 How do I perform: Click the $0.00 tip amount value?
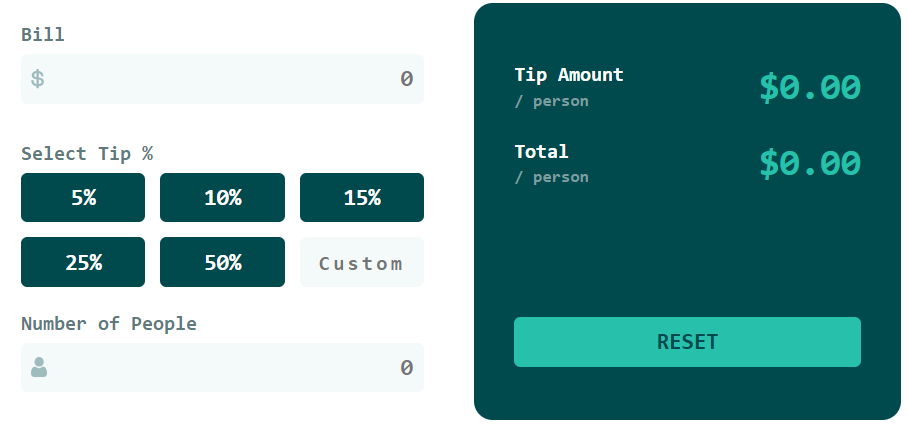(809, 87)
